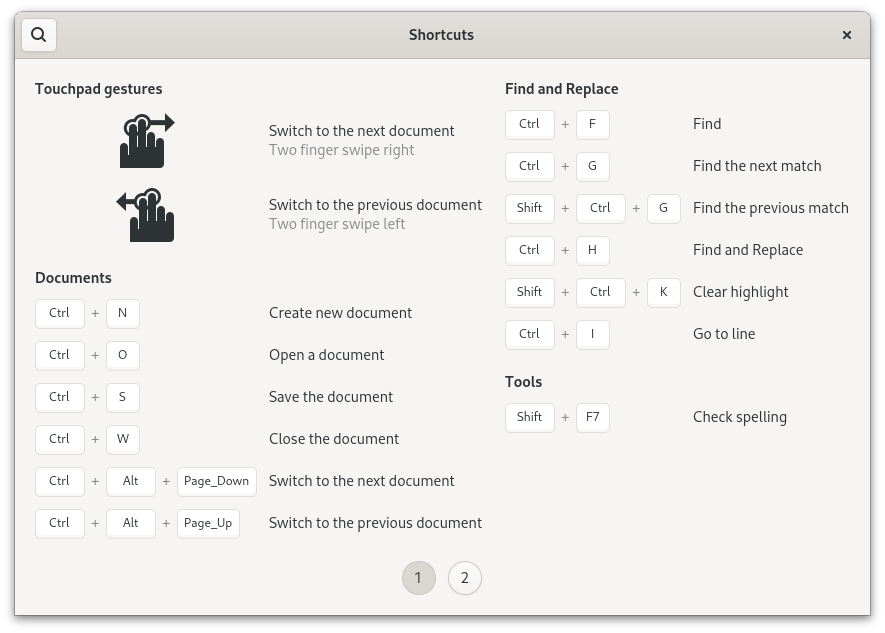Click the Find and Replace shortcut description
The width and height of the screenshot is (885, 633).
pos(747,250)
